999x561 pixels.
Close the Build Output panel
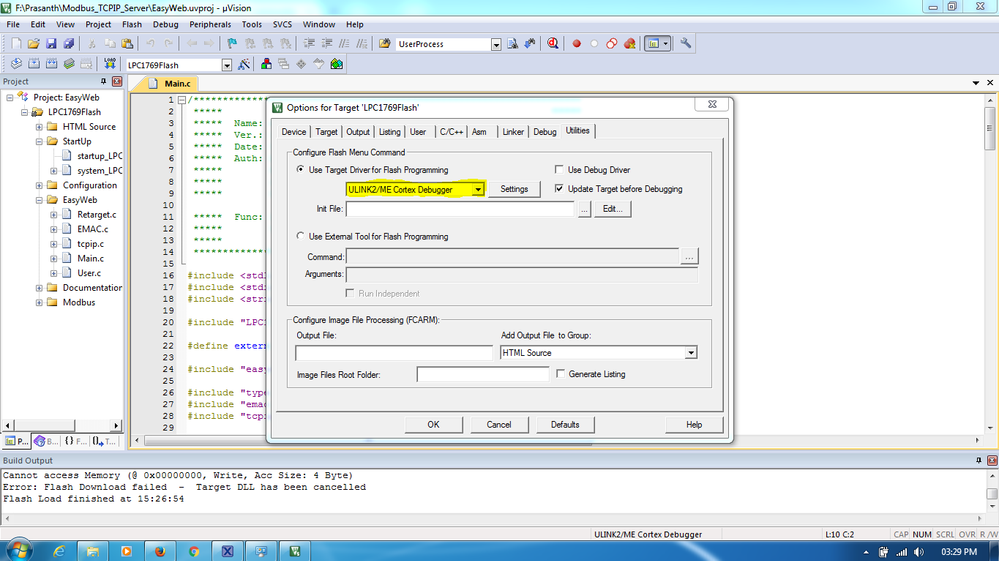click(992, 460)
